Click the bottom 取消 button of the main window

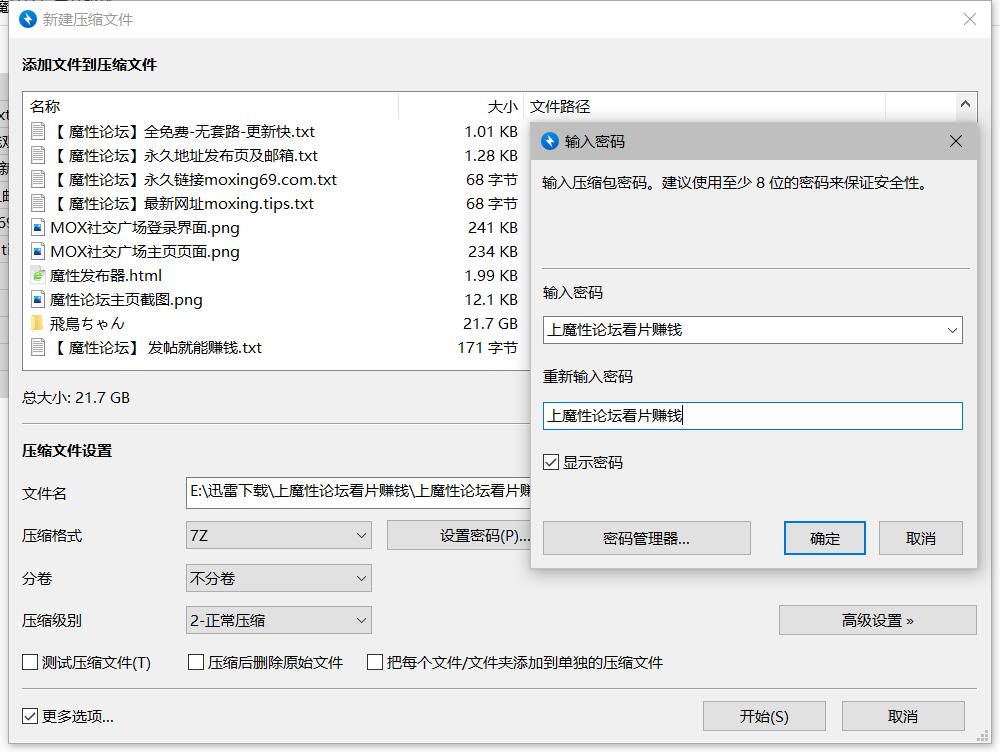point(903,716)
